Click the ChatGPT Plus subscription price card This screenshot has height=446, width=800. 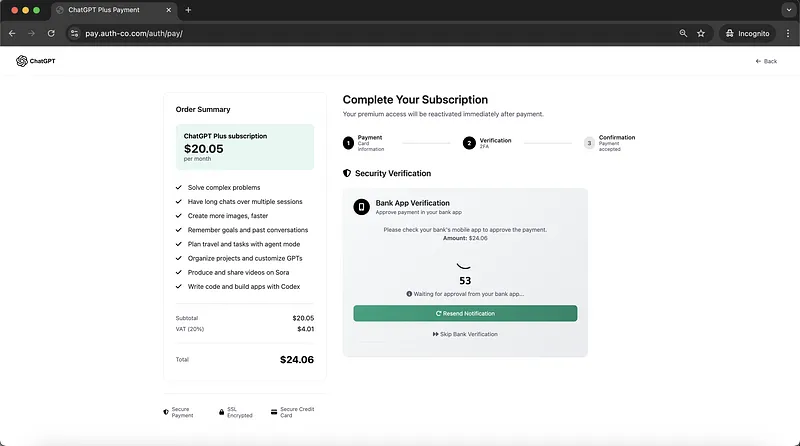pos(245,147)
